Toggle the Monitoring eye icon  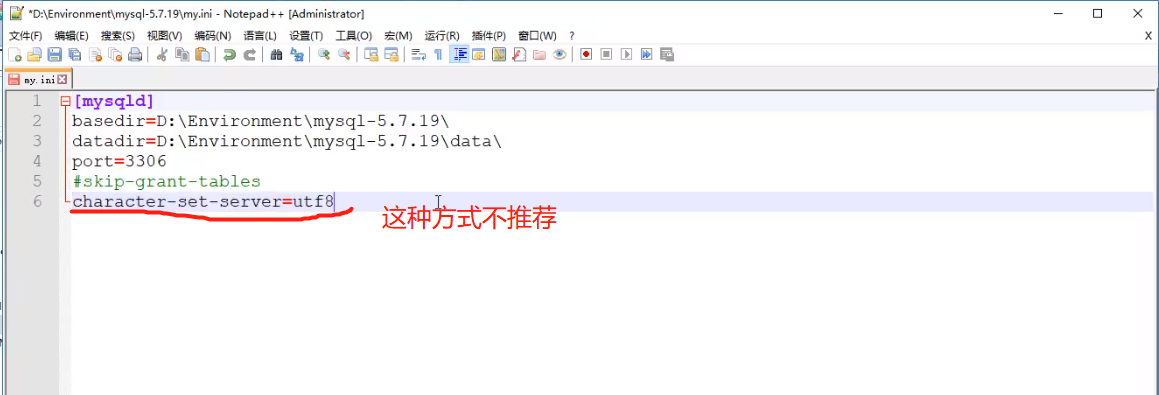coord(560,54)
